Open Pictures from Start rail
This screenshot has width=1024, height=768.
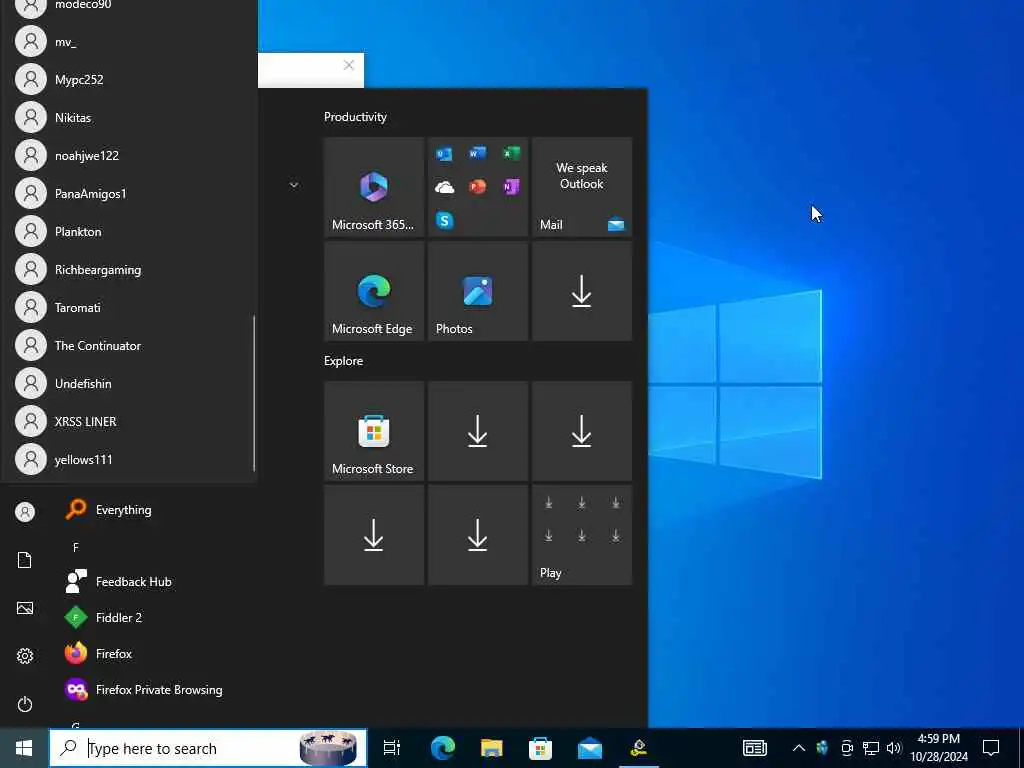click(25, 608)
